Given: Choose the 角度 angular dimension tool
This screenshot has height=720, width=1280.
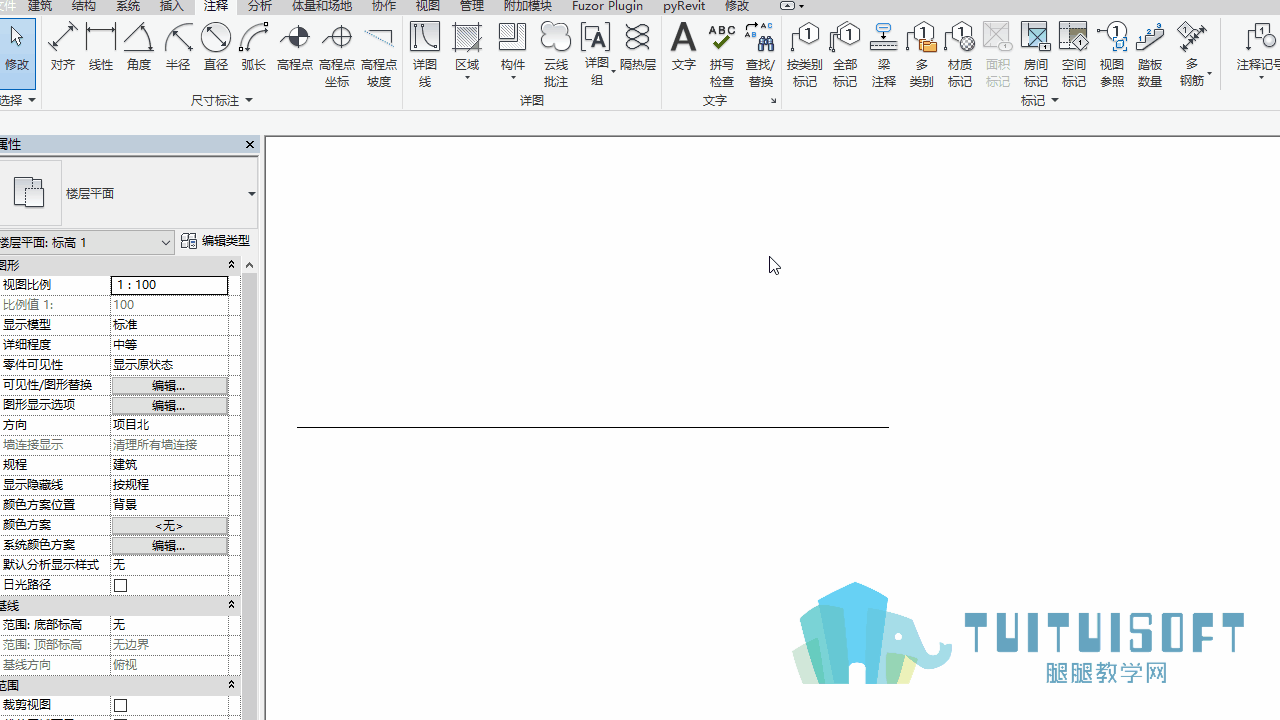Looking at the screenshot, I should tap(139, 47).
